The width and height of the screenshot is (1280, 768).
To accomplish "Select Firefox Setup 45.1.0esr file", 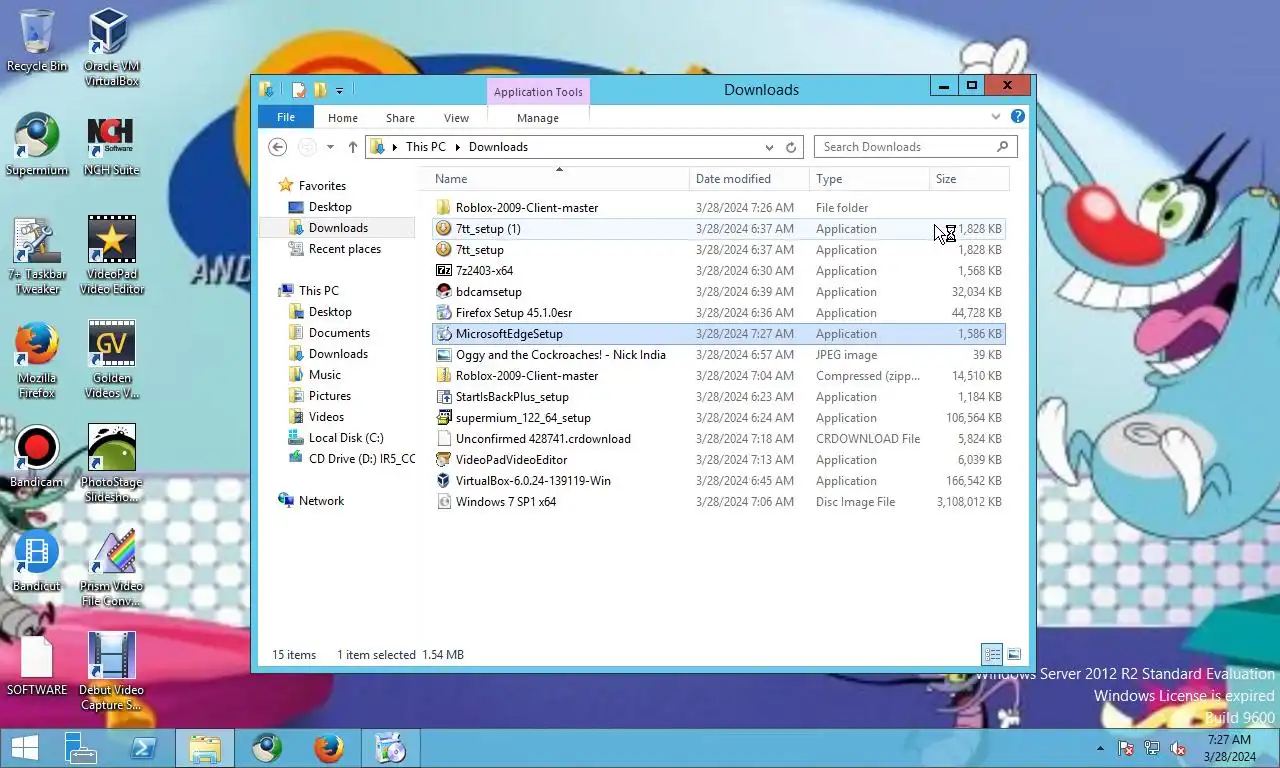I will pos(718,313).
